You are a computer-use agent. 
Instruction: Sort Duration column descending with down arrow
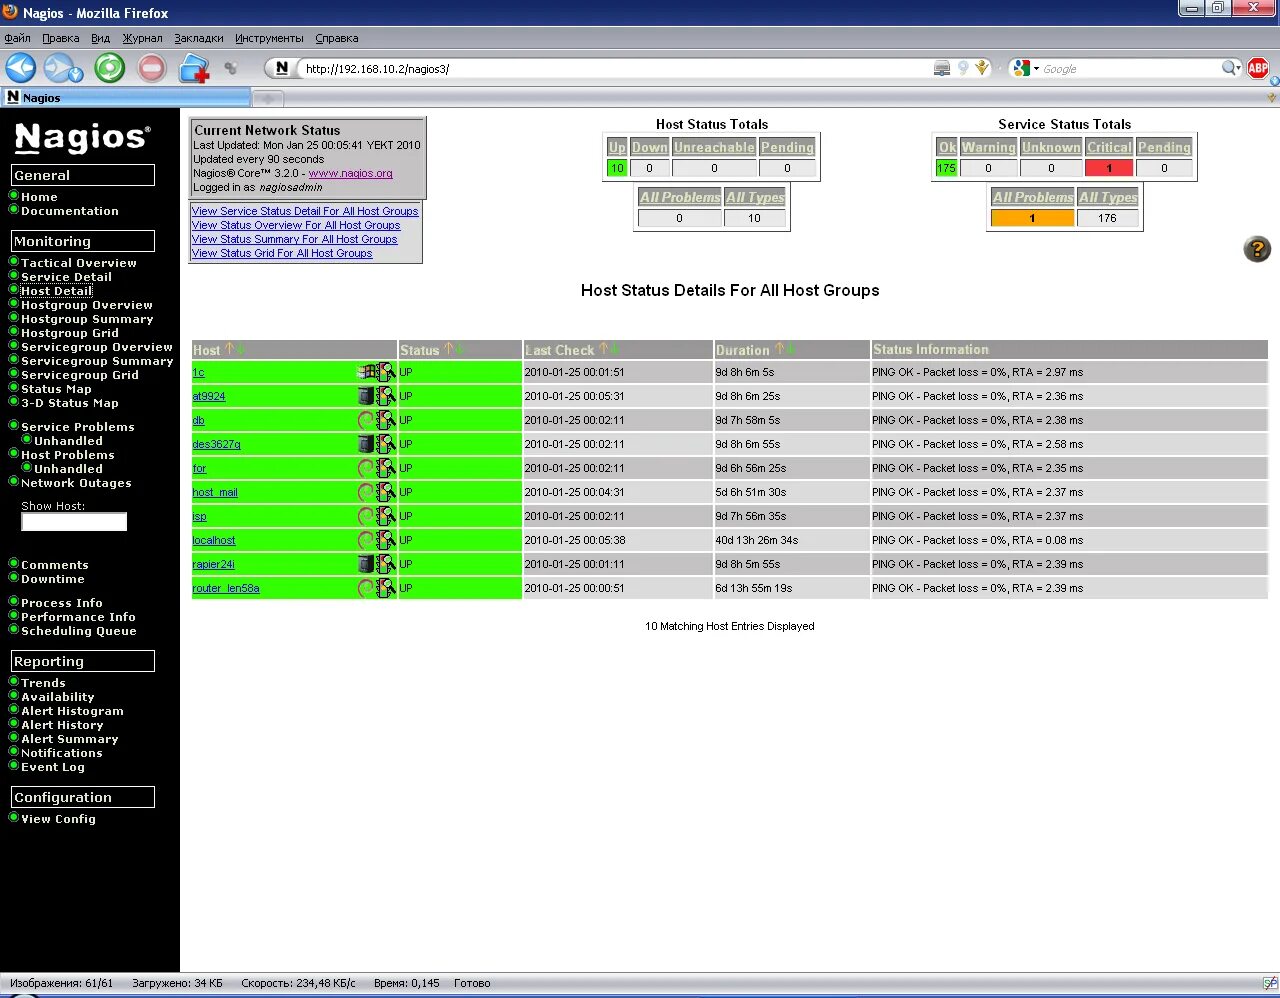[x=791, y=349]
